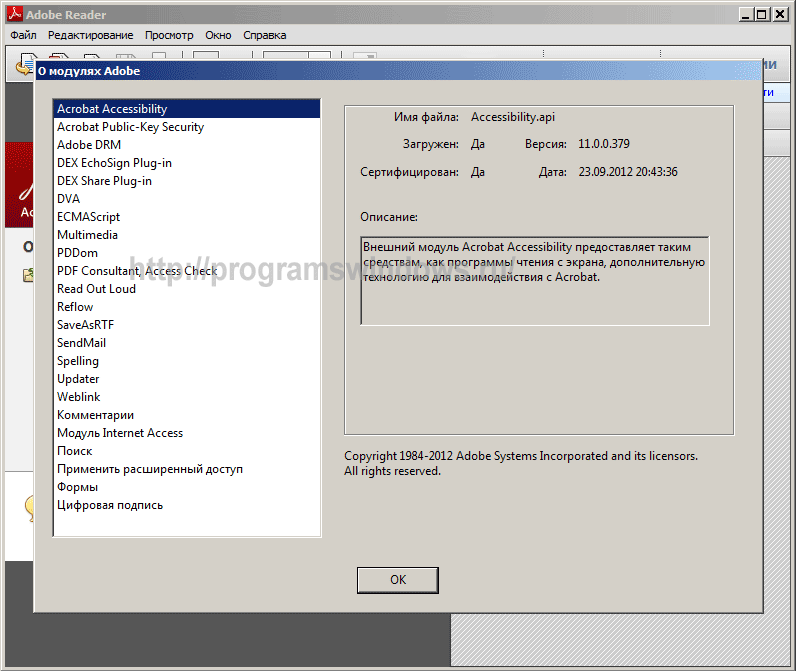The image size is (796, 671).
Task: Click the date value 23.09.2012 20:43:36
Action: tap(628, 172)
